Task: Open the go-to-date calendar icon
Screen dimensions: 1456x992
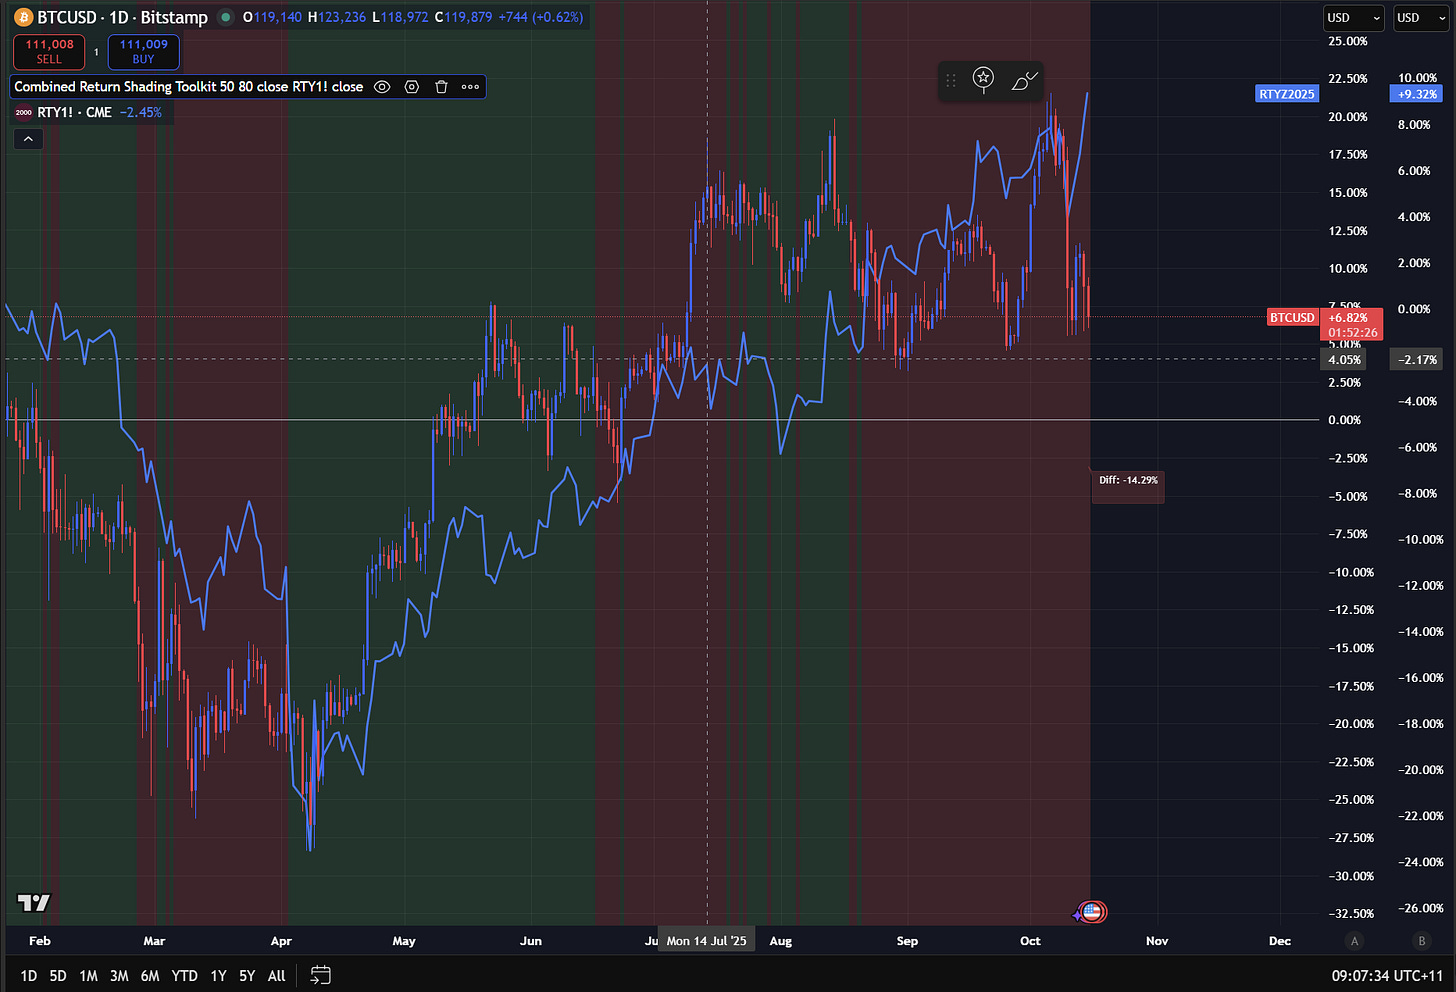Action: [320, 975]
